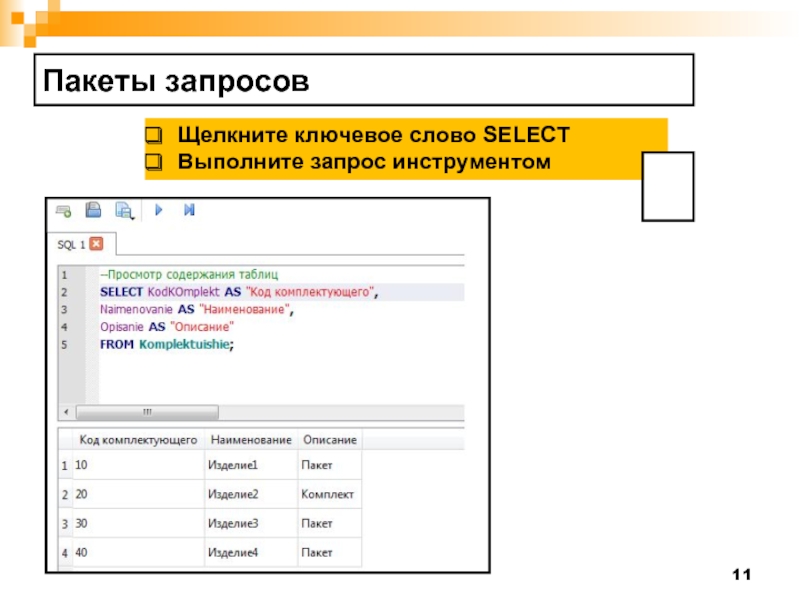This screenshot has height=600, width=800.
Task: Select row 3 header in results grid
Action: pyautogui.click(x=65, y=524)
